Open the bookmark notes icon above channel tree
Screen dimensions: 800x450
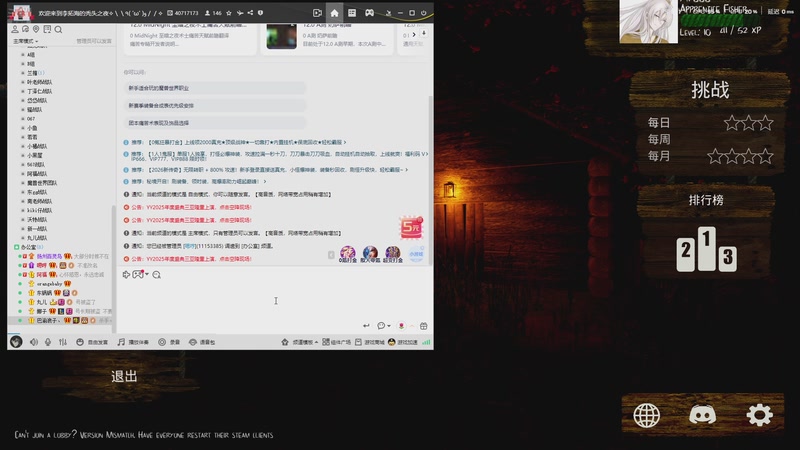pos(47,29)
